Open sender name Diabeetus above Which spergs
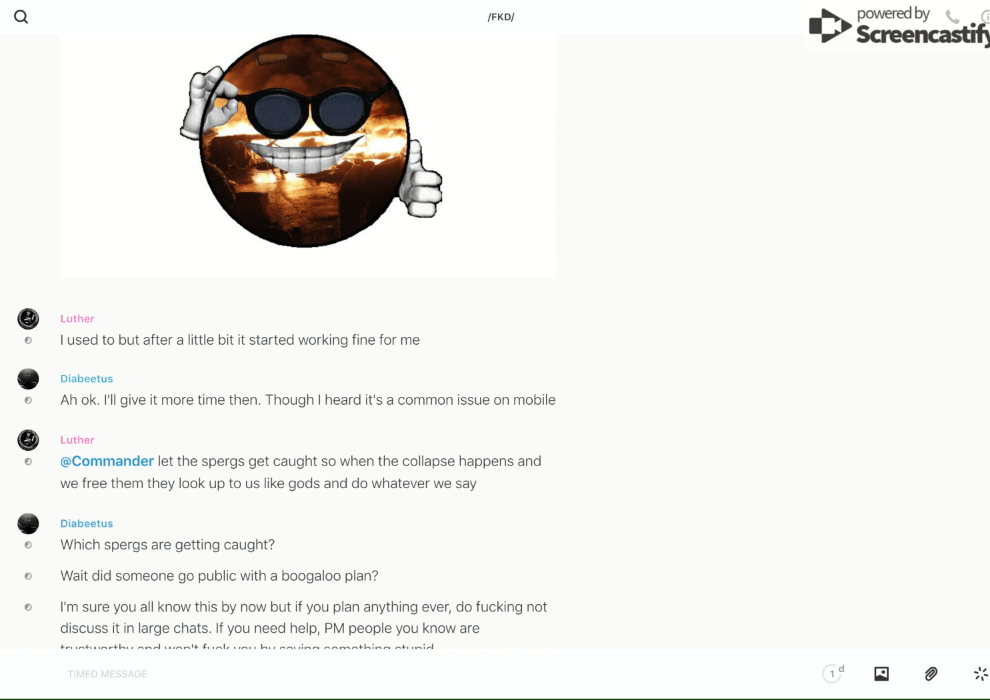The height and width of the screenshot is (700, 990). 86,523
